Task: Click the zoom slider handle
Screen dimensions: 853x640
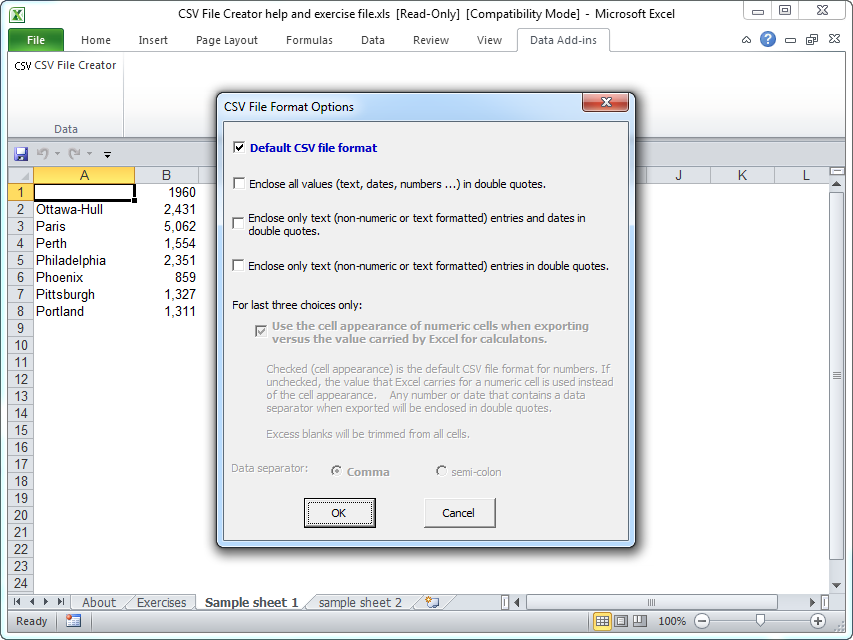Action: (x=761, y=620)
